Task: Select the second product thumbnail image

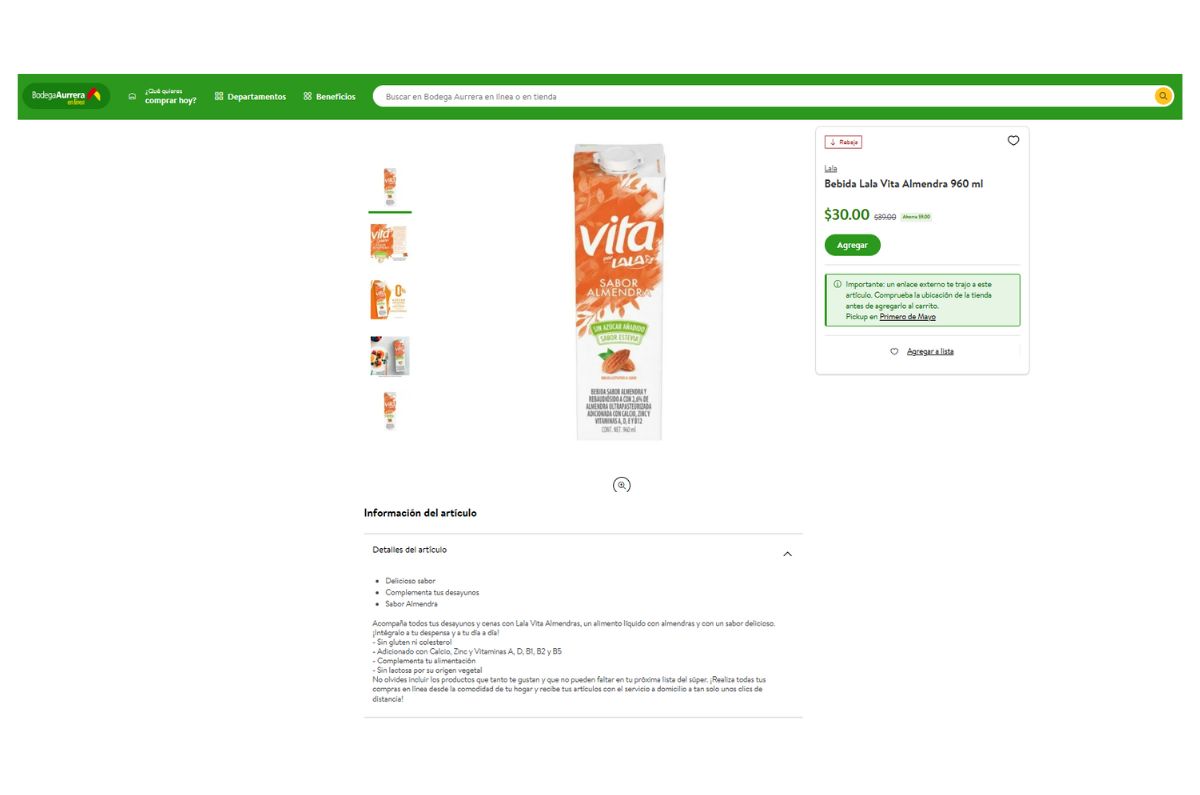Action: point(390,243)
